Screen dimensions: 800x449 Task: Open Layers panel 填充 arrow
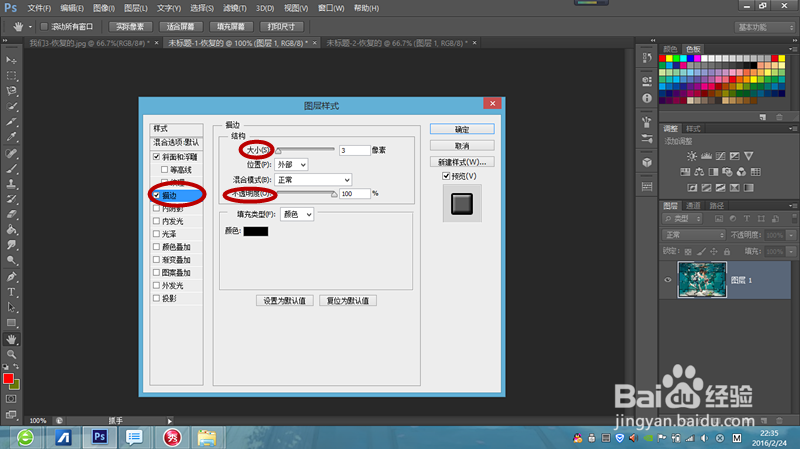point(791,252)
